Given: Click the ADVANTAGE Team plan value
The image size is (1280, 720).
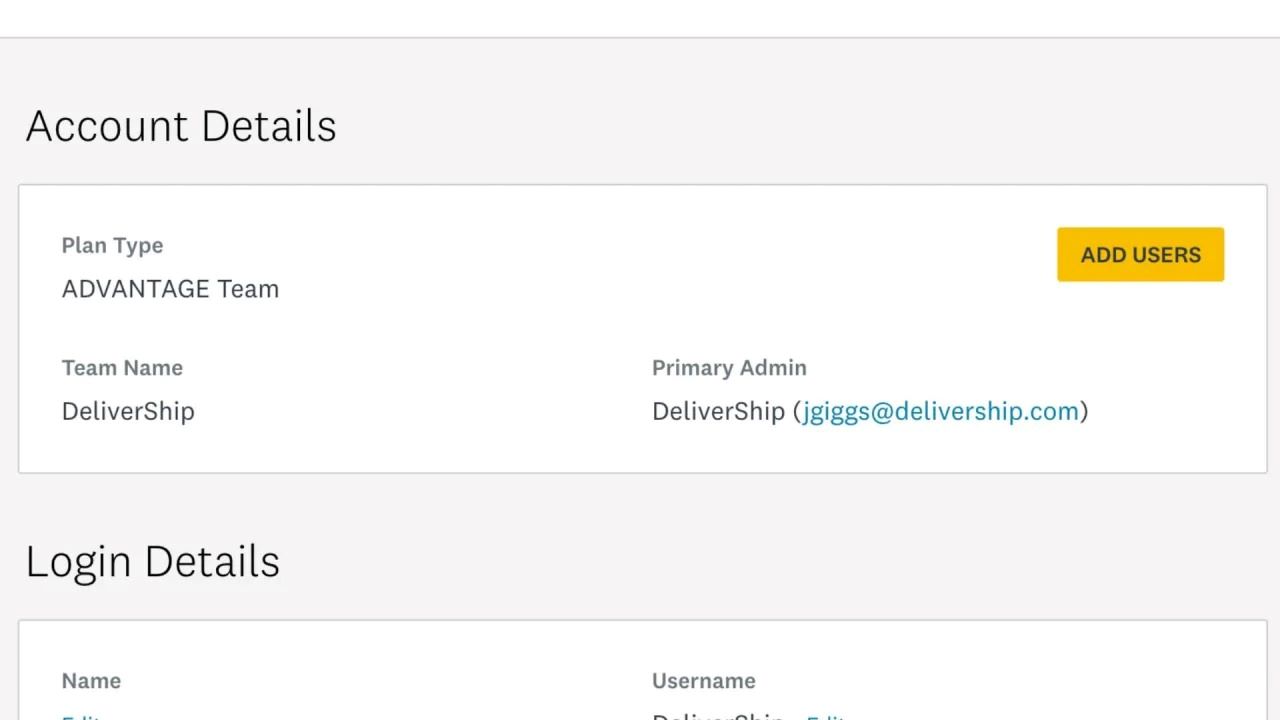Looking at the screenshot, I should pyautogui.click(x=170, y=289).
